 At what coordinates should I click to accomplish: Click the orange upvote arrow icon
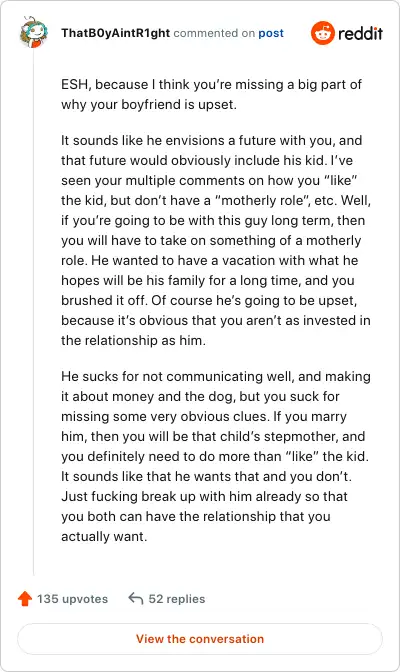pyautogui.click(x=25, y=598)
